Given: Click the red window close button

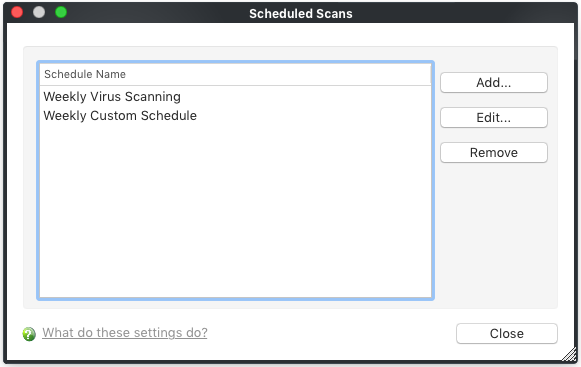Looking at the screenshot, I should [x=17, y=12].
